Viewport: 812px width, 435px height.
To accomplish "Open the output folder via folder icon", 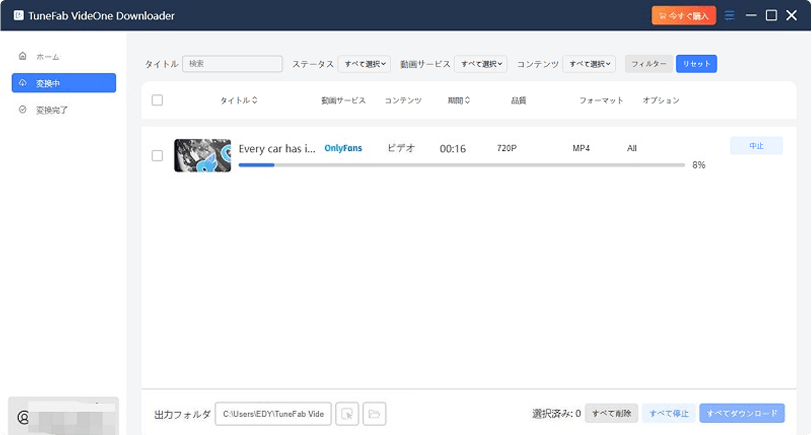I will coord(374,413).
